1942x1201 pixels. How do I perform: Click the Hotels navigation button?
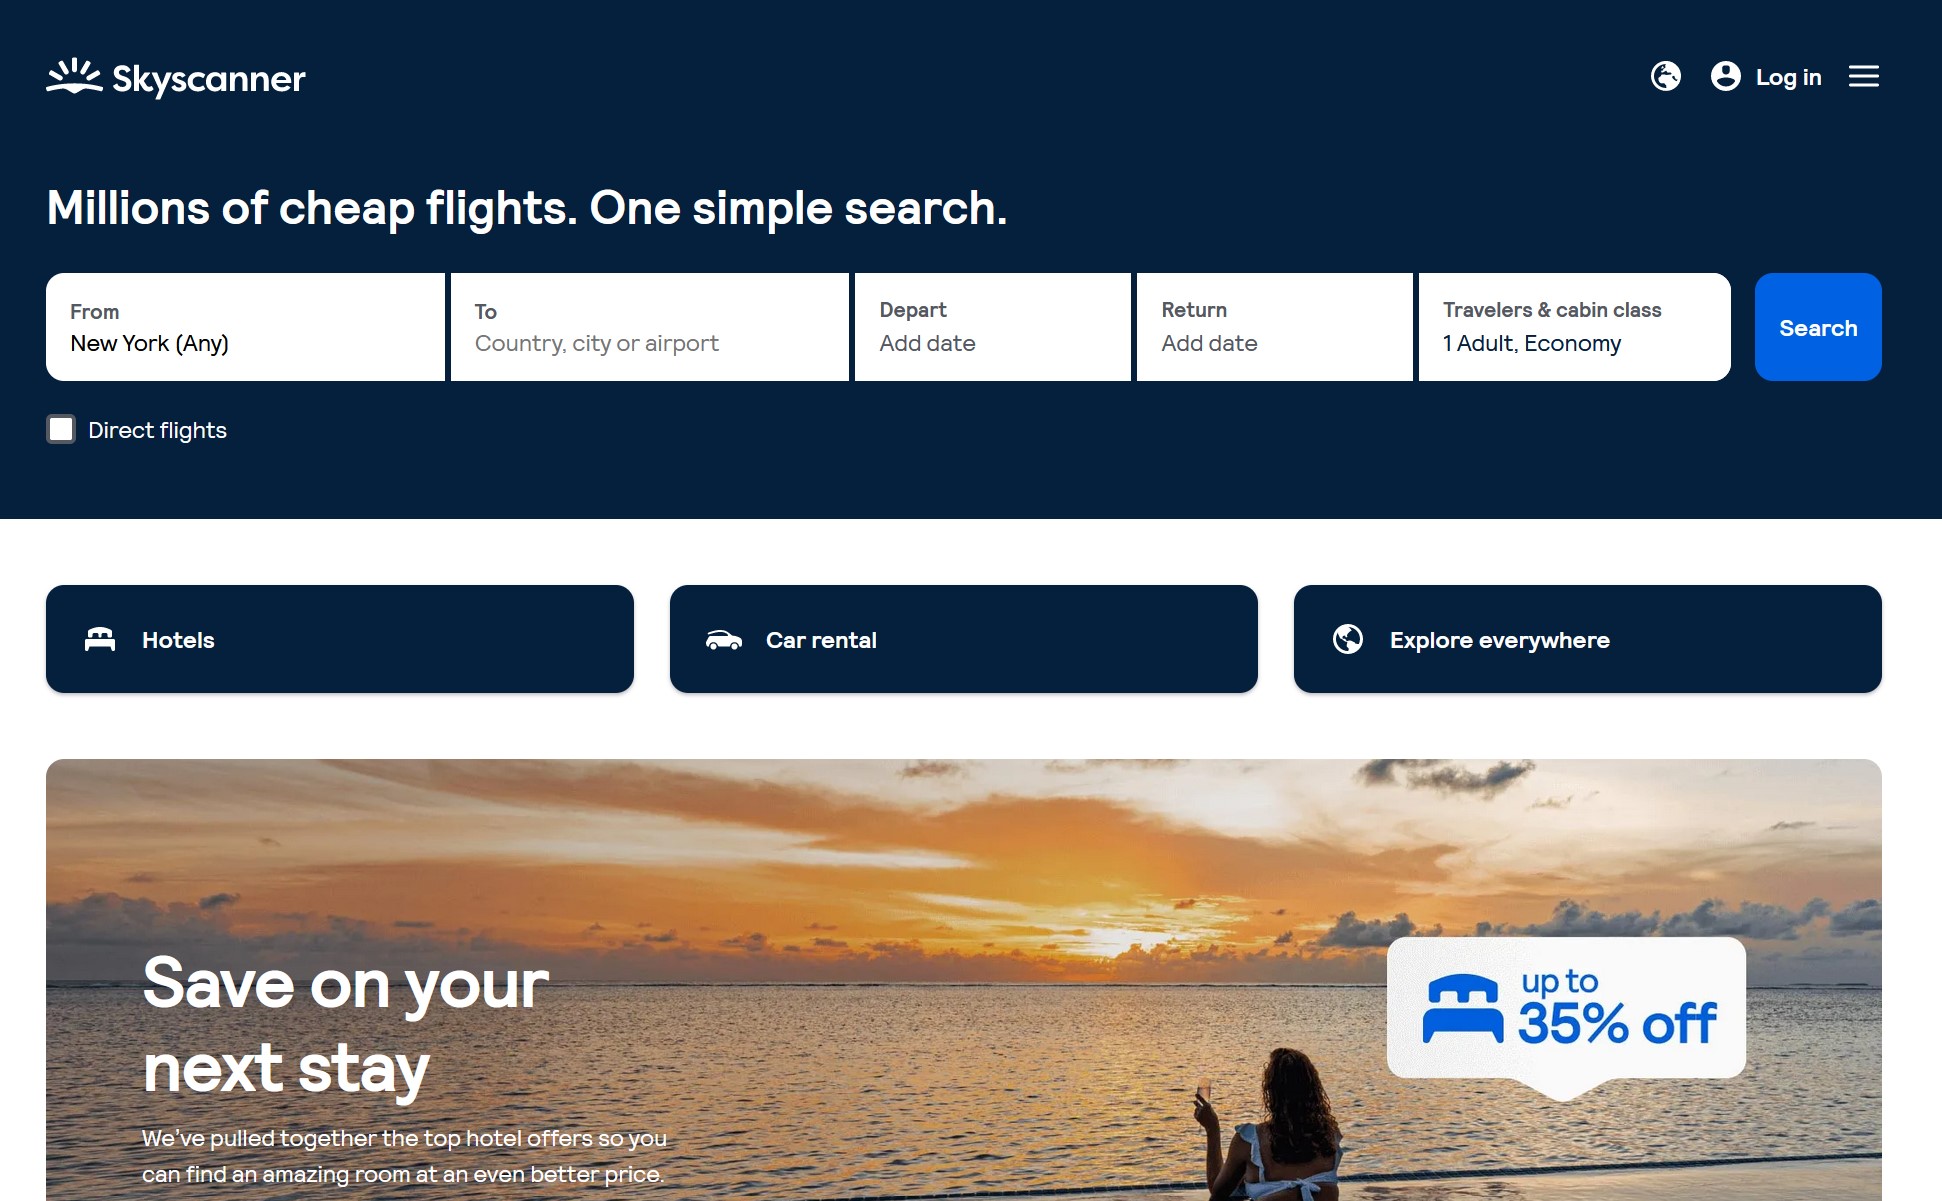(x=338, y=638)
